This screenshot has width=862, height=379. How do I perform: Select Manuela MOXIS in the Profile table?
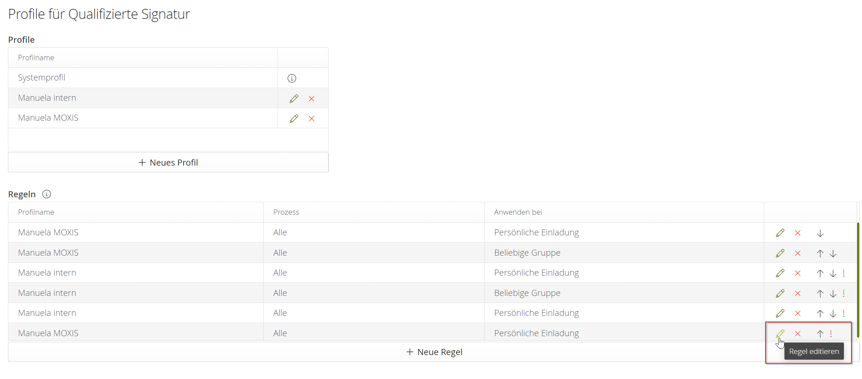tap(48, 118)
